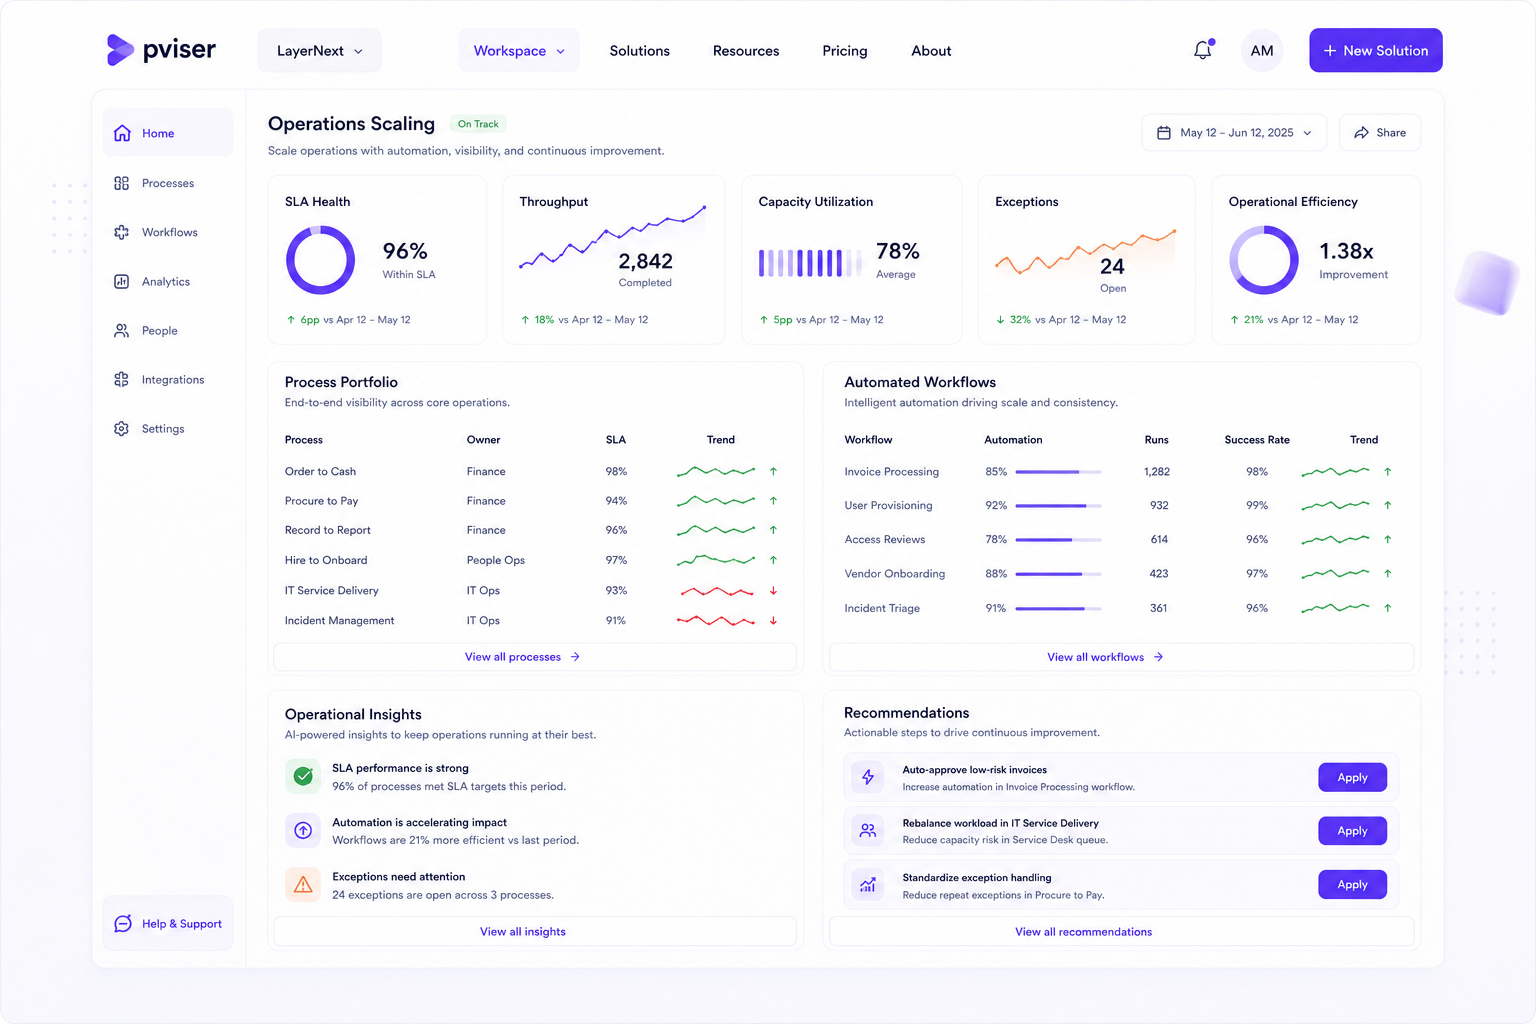Screen dimensions: 1536x1024
Task: Click the Standardize exception handling chart icon
Action: [867, 885]
